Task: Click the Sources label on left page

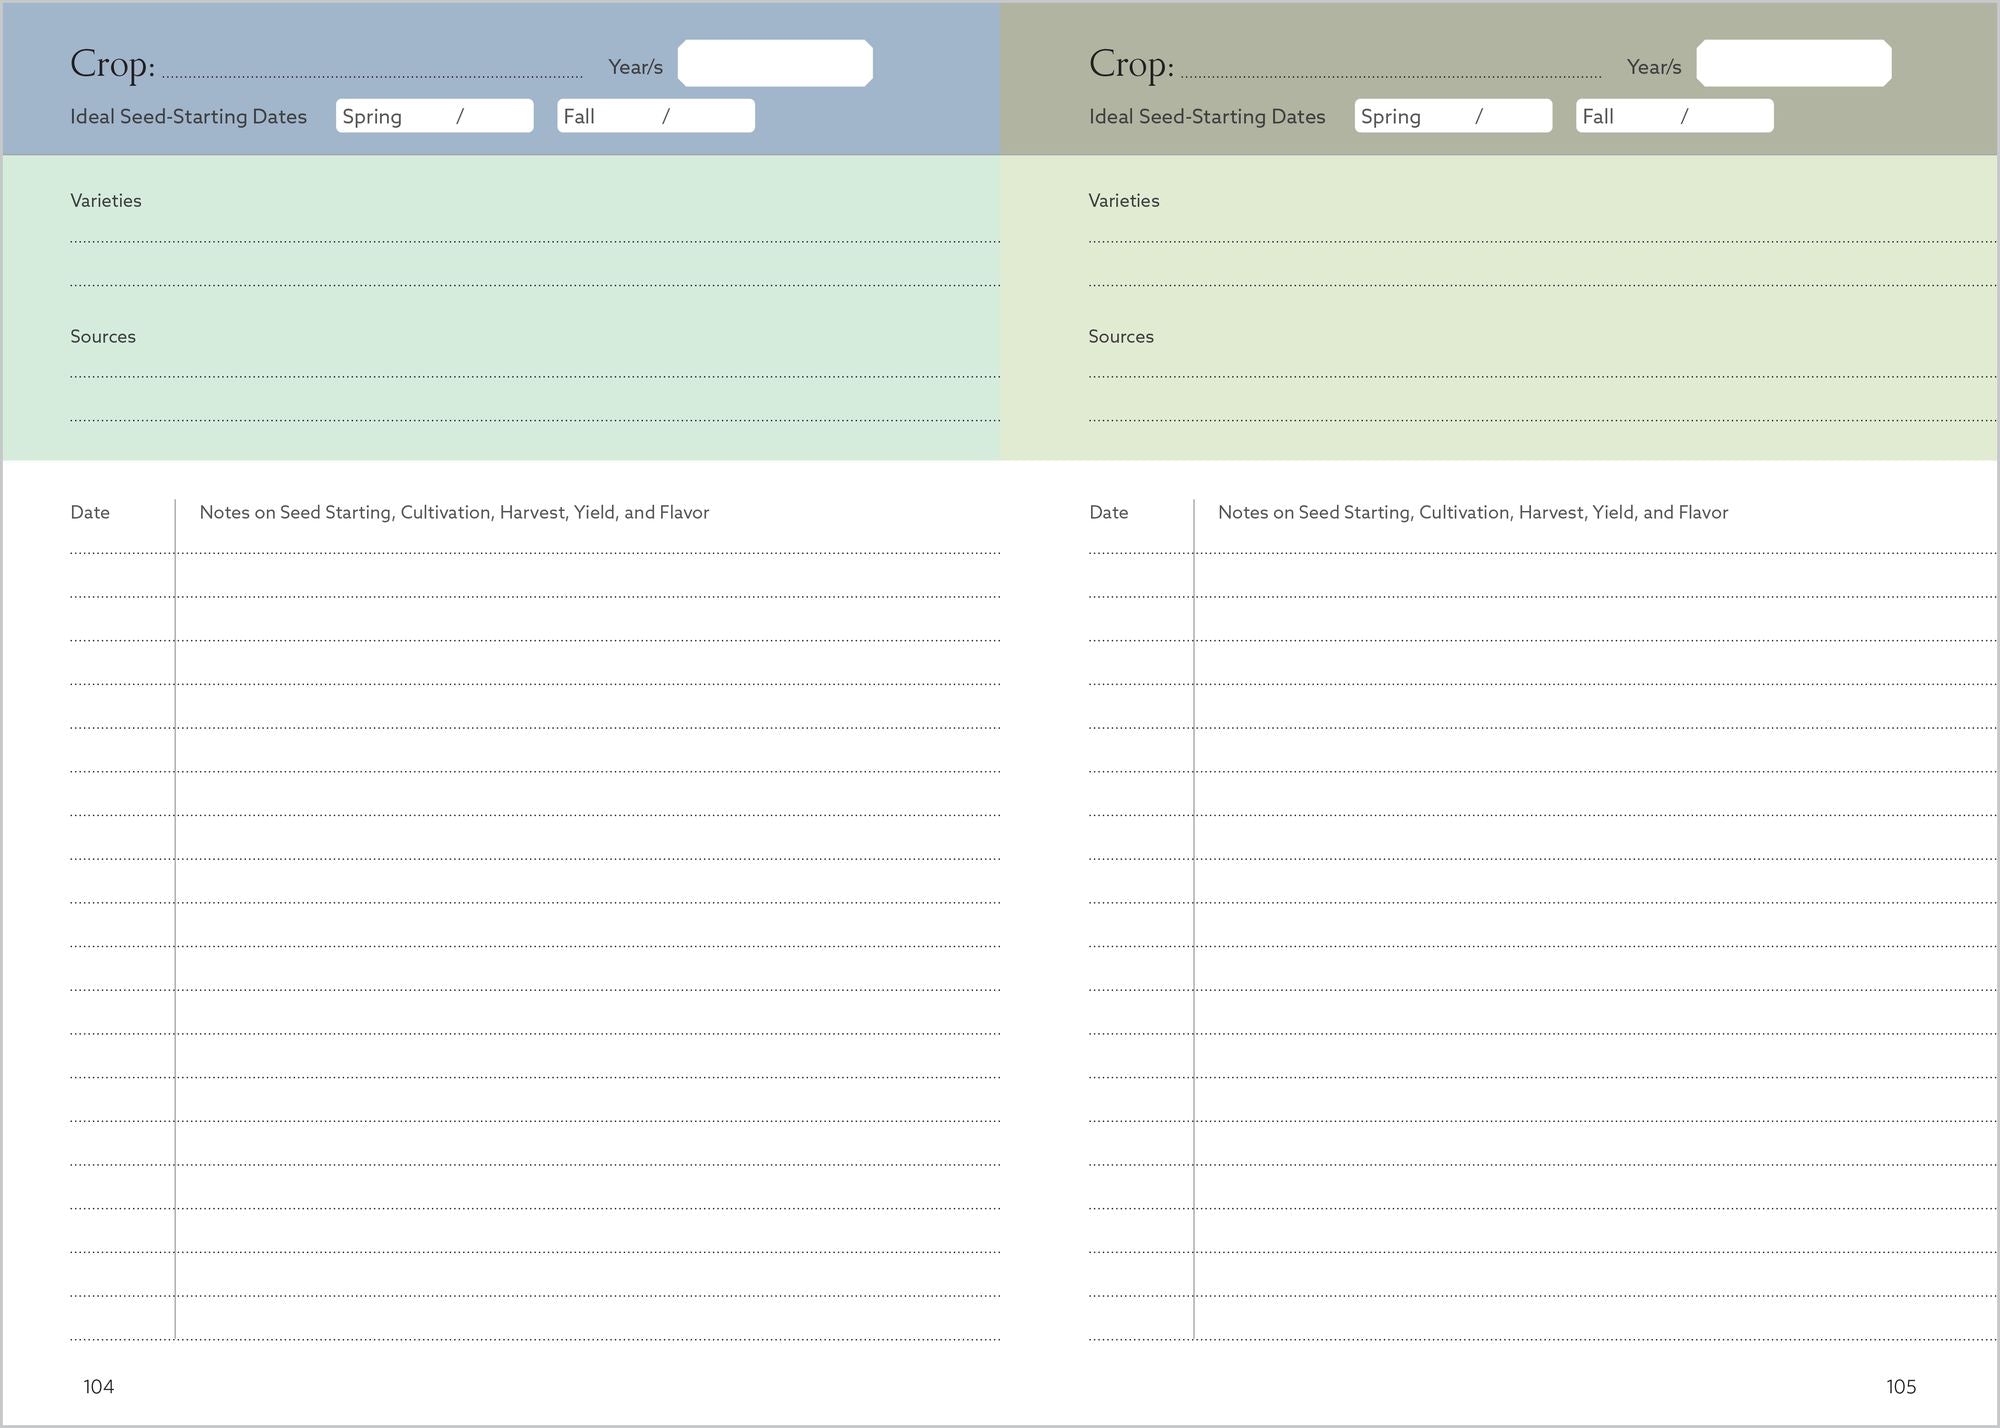Action: pyautogui.click(x=103, y=337)
